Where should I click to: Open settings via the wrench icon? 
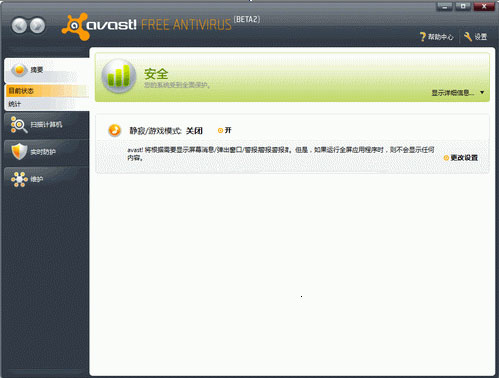[x=468, y=37]
